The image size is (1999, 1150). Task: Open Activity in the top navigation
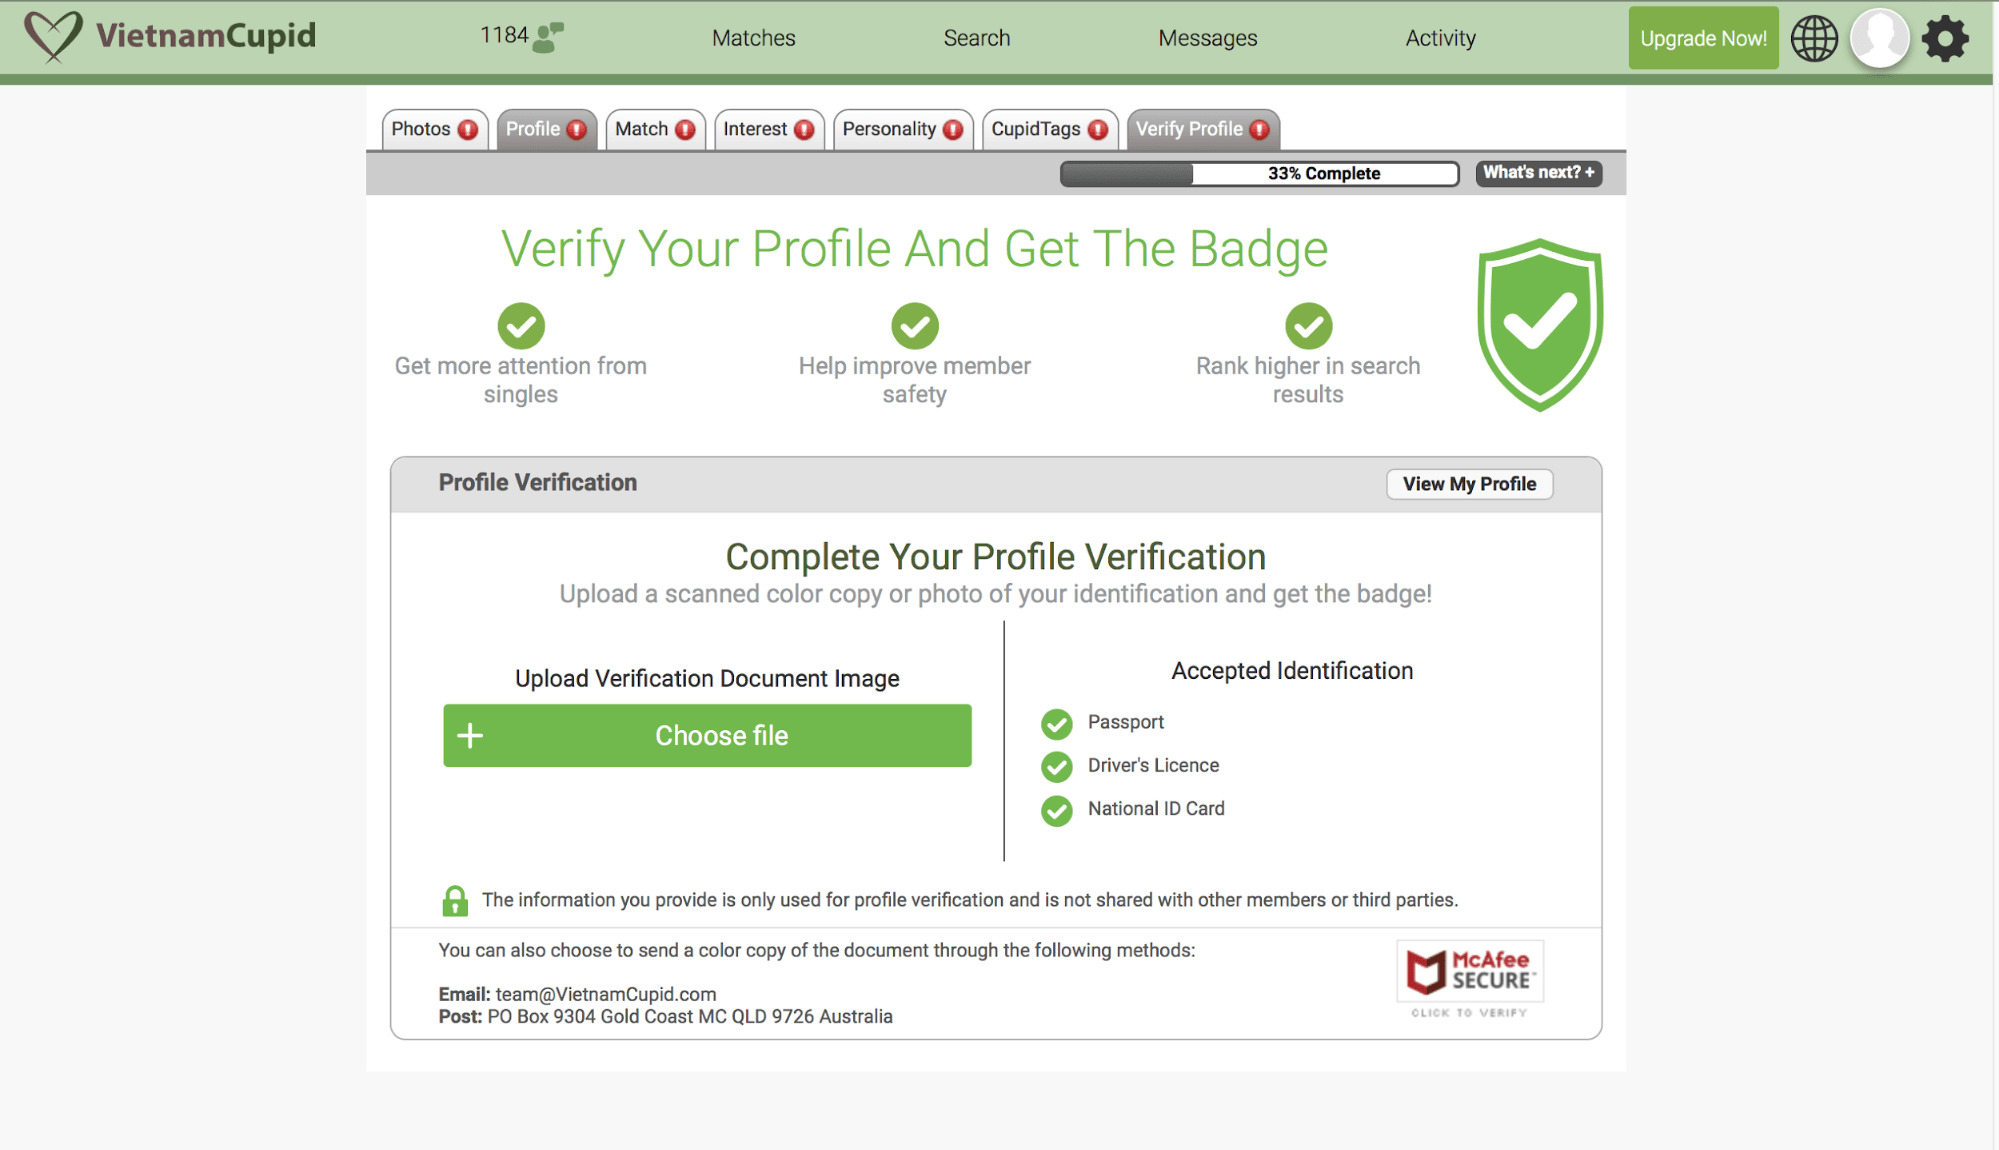pyautogui.click(x=1440, y=38)
